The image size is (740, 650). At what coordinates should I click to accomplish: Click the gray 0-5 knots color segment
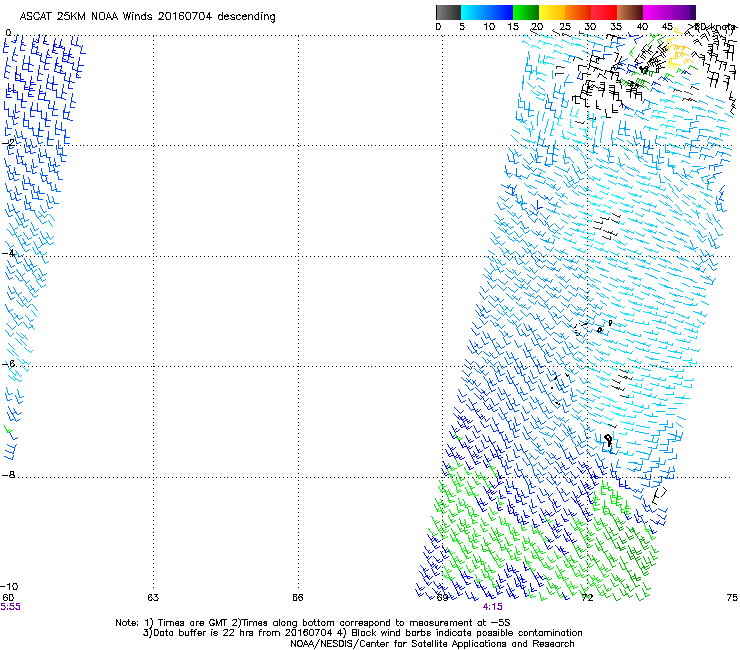[448, 12]
